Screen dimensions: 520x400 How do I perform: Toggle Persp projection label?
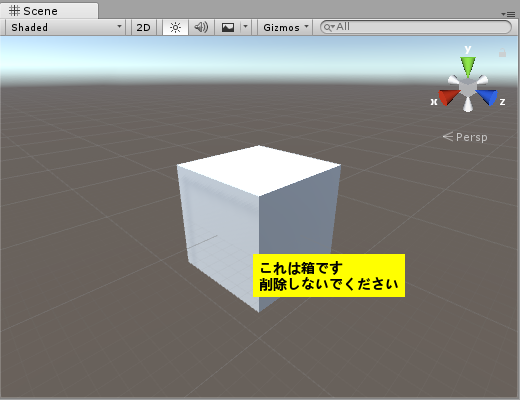[465, 137]
